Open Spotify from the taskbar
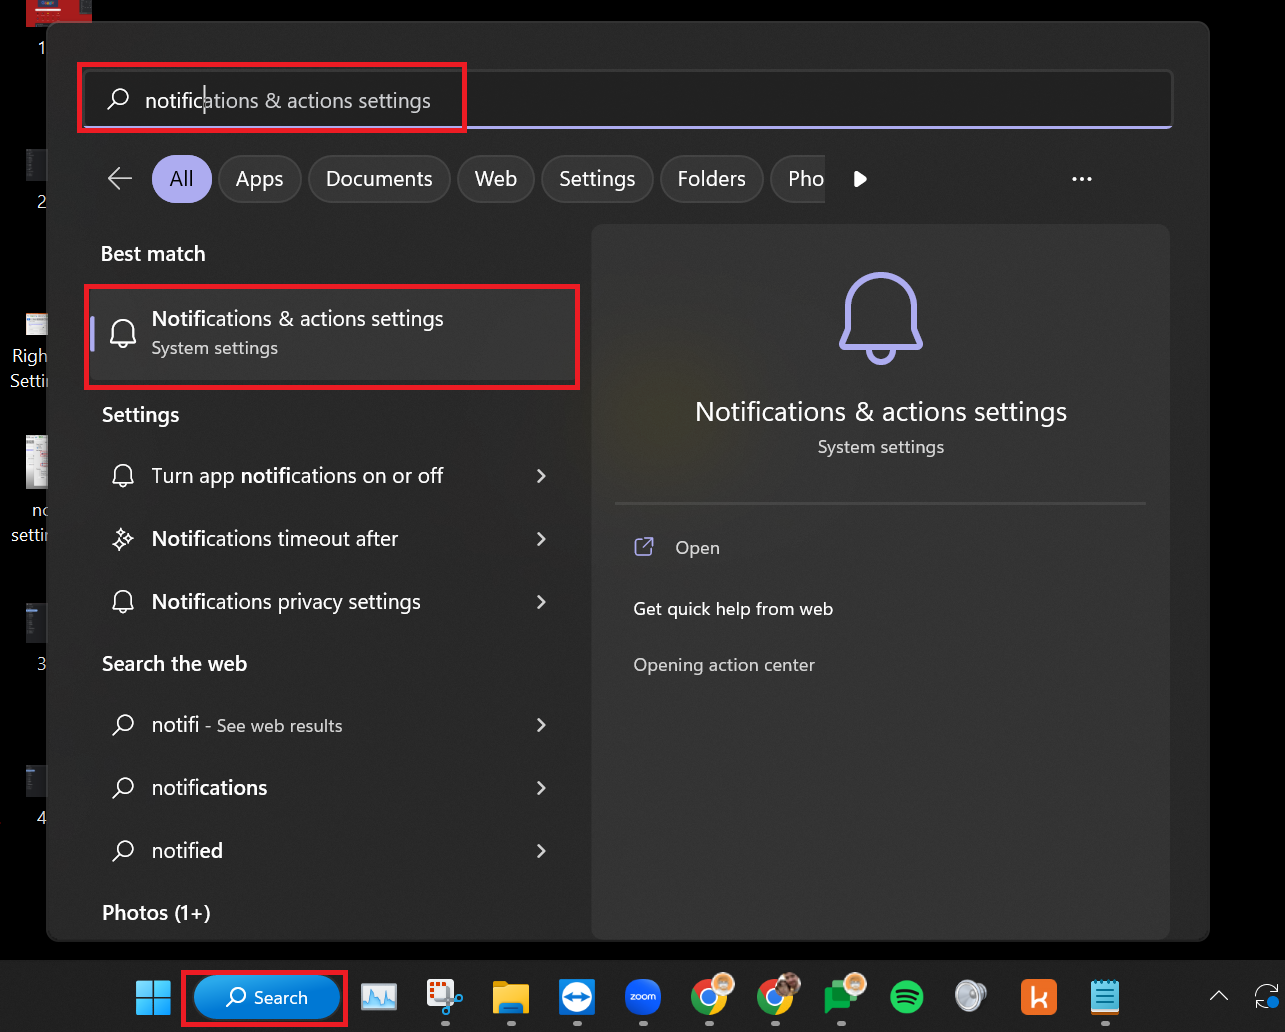1285x1032 pixels. coord(906,997)
